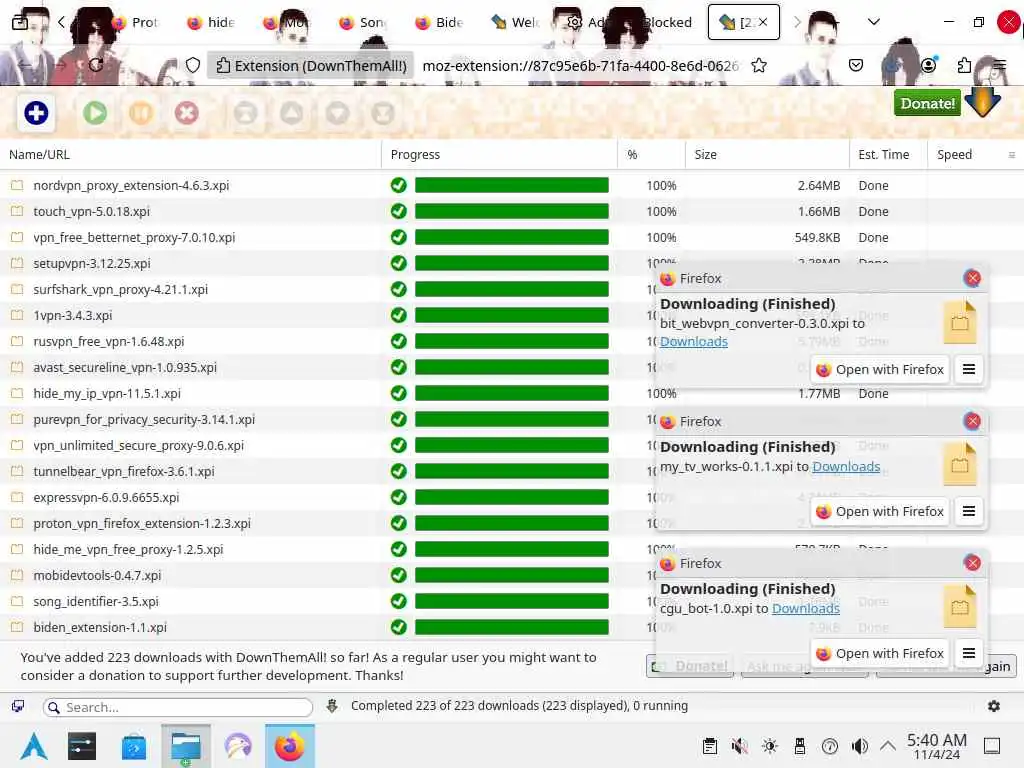Image resolution: width=1024 pixels, height=768 pixels.
Task: Open the cgu_bot notification's hamburger menu
Action: point(968,653)
